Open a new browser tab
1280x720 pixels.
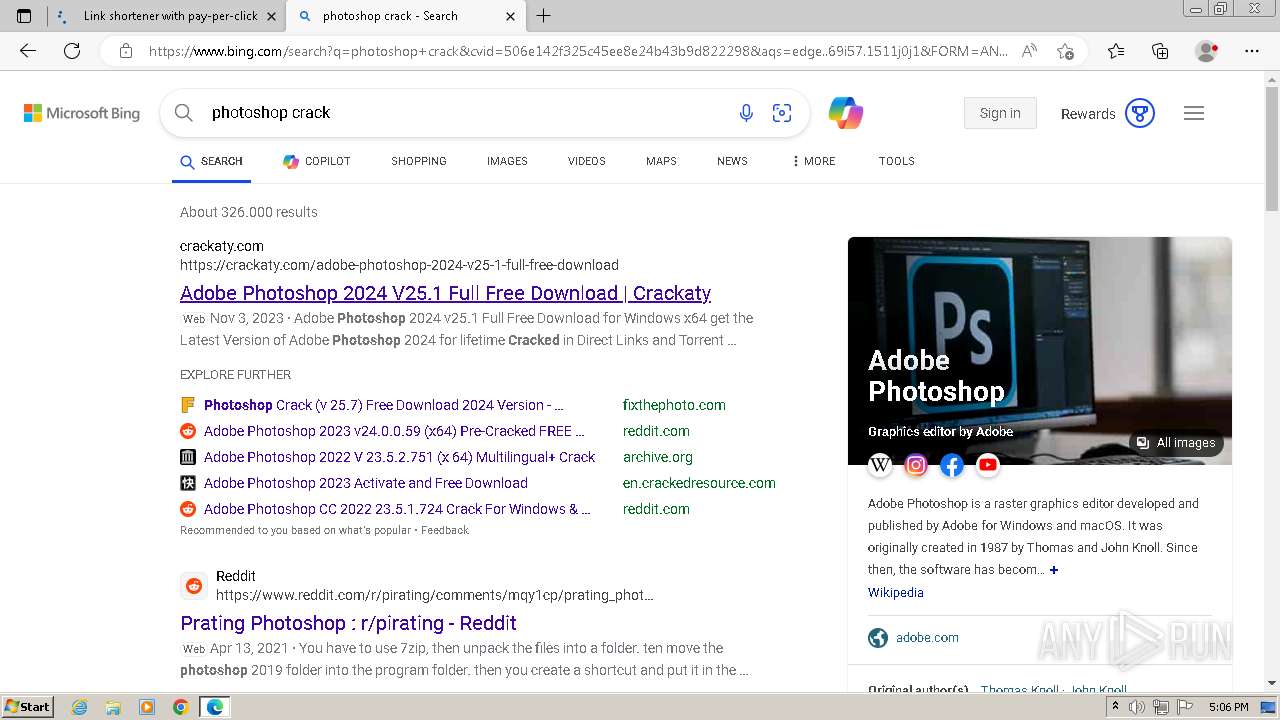tap(544, 16)
